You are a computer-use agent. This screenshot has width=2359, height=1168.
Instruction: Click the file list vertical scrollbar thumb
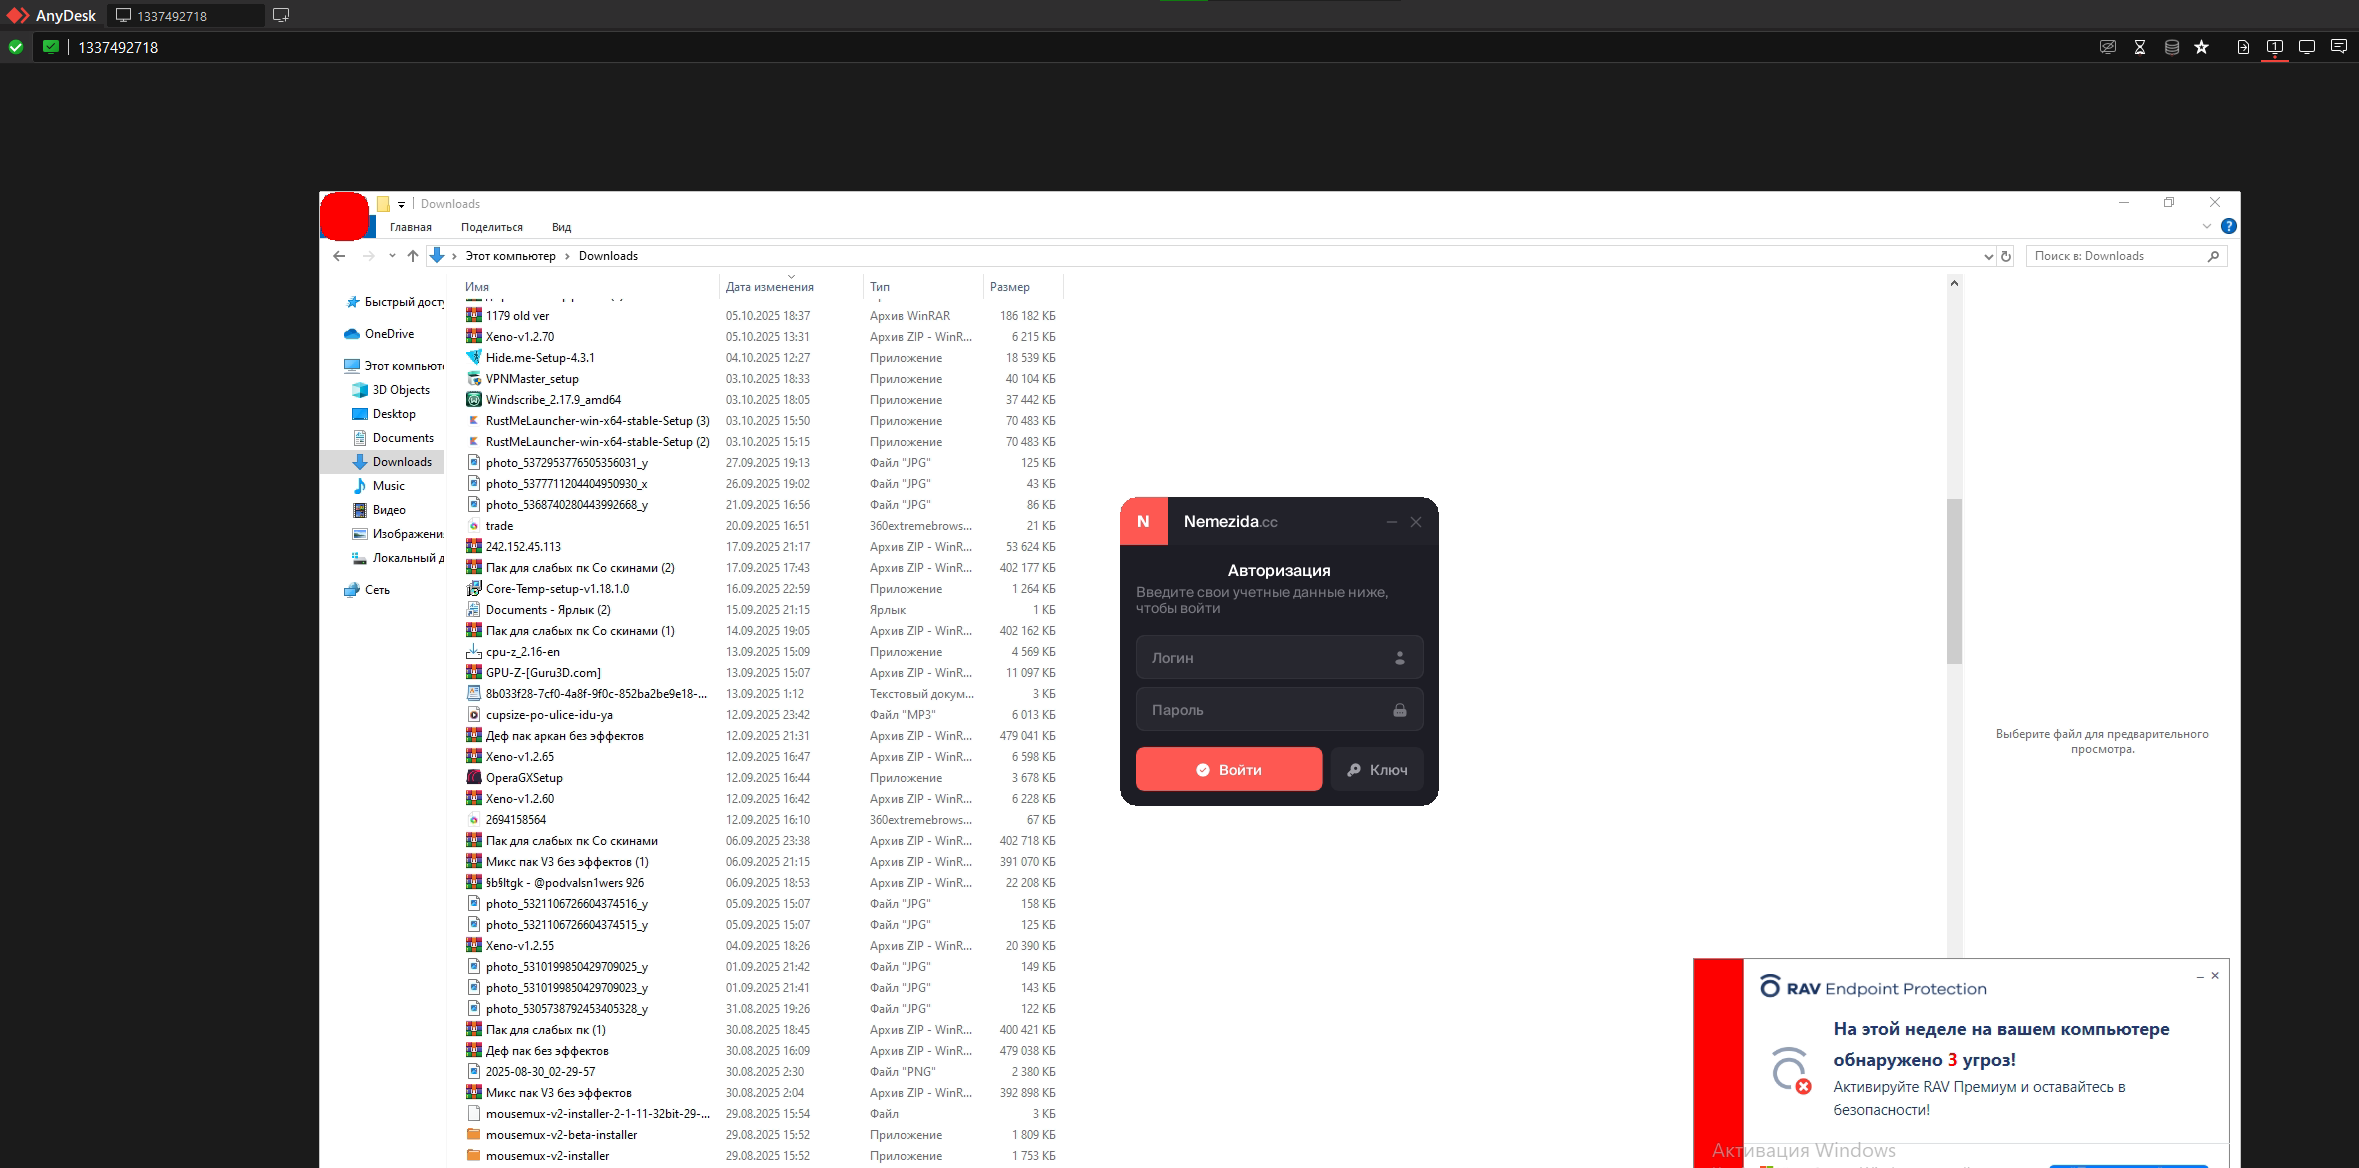1954,580
